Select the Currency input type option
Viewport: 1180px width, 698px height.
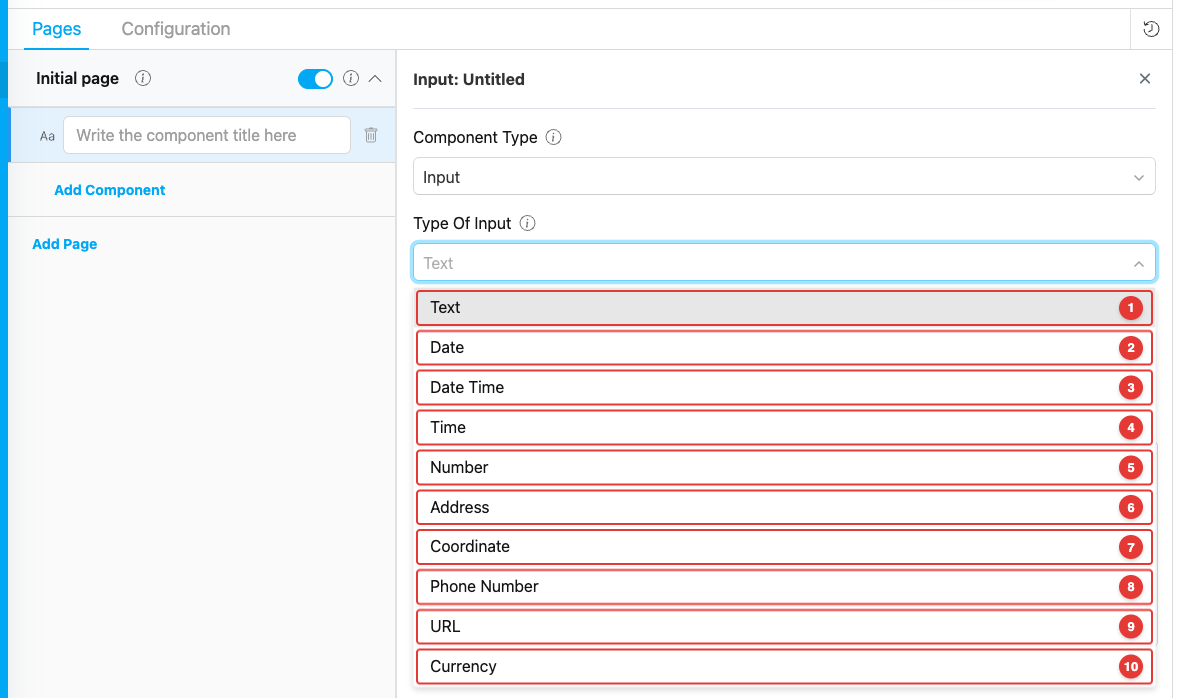click(784, 666)
